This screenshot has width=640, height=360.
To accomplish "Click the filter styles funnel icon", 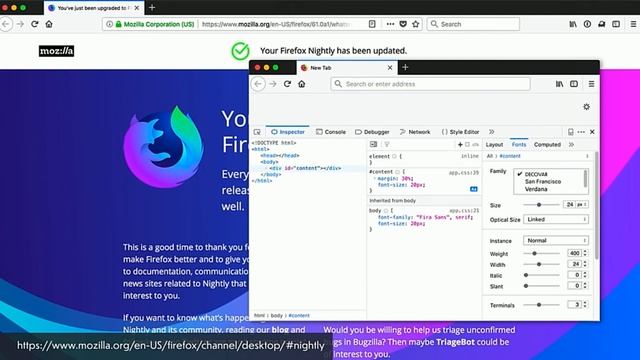I will tap(387, 144).
